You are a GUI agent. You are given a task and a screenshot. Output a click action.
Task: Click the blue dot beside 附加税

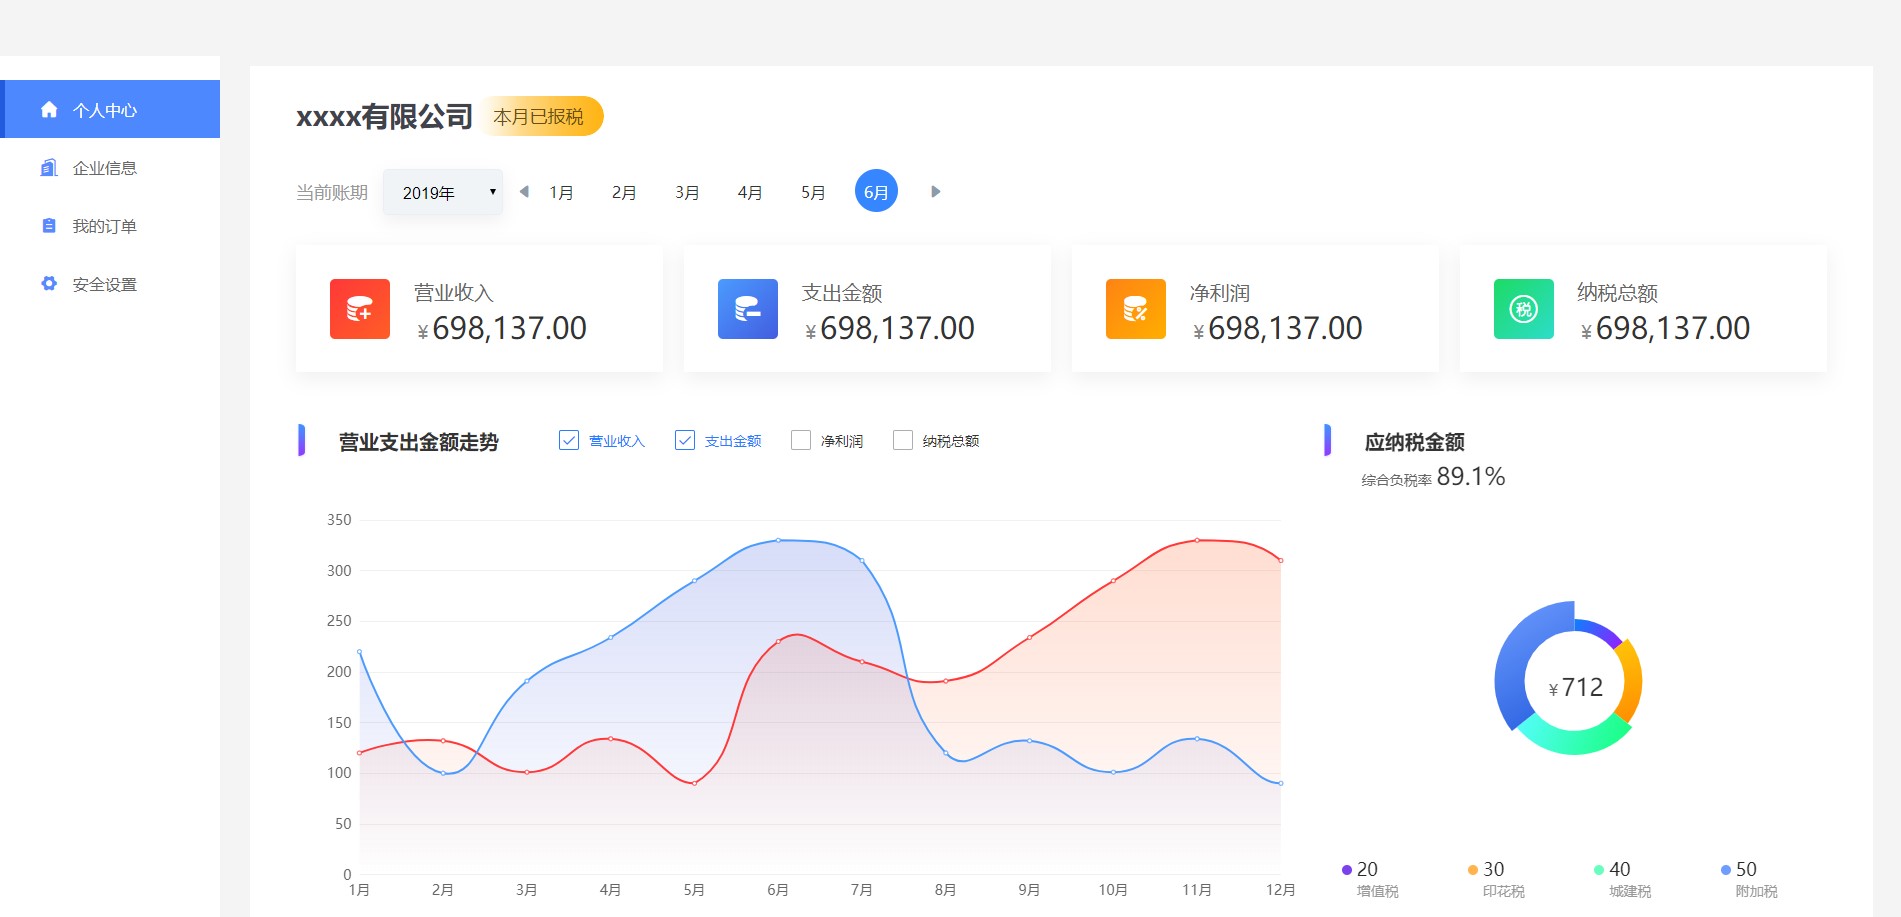(x=1725, y=869)
